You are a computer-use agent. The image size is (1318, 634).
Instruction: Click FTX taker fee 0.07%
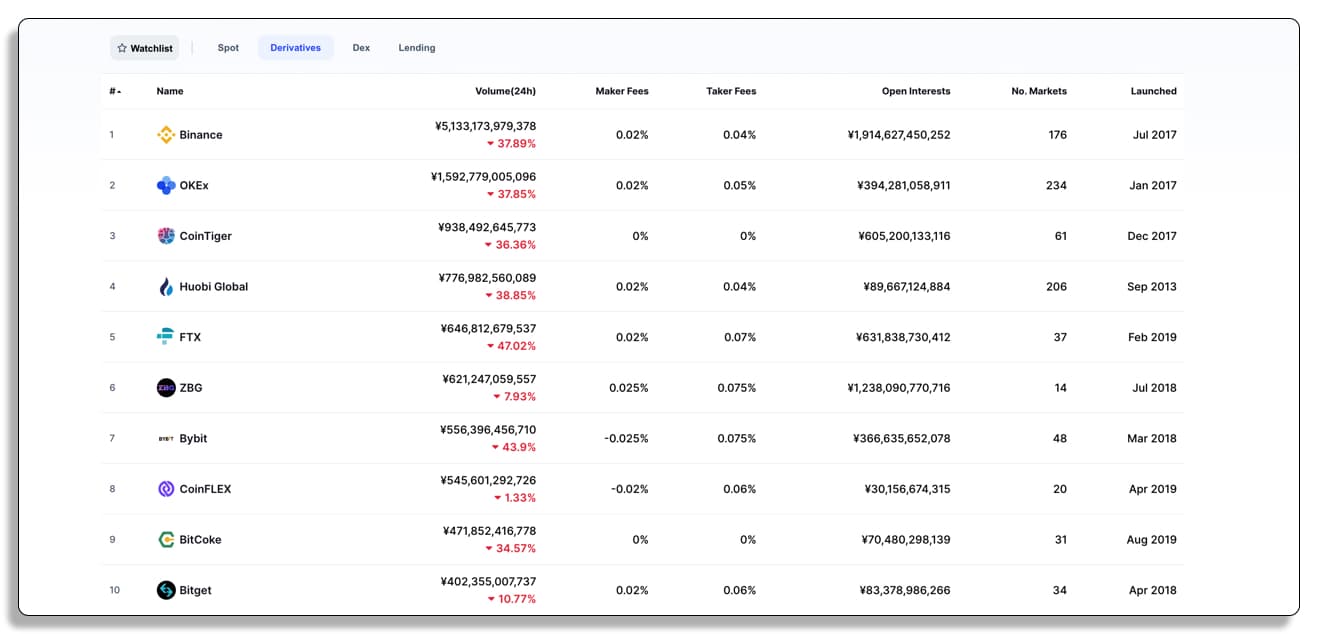tap(740, 338)
